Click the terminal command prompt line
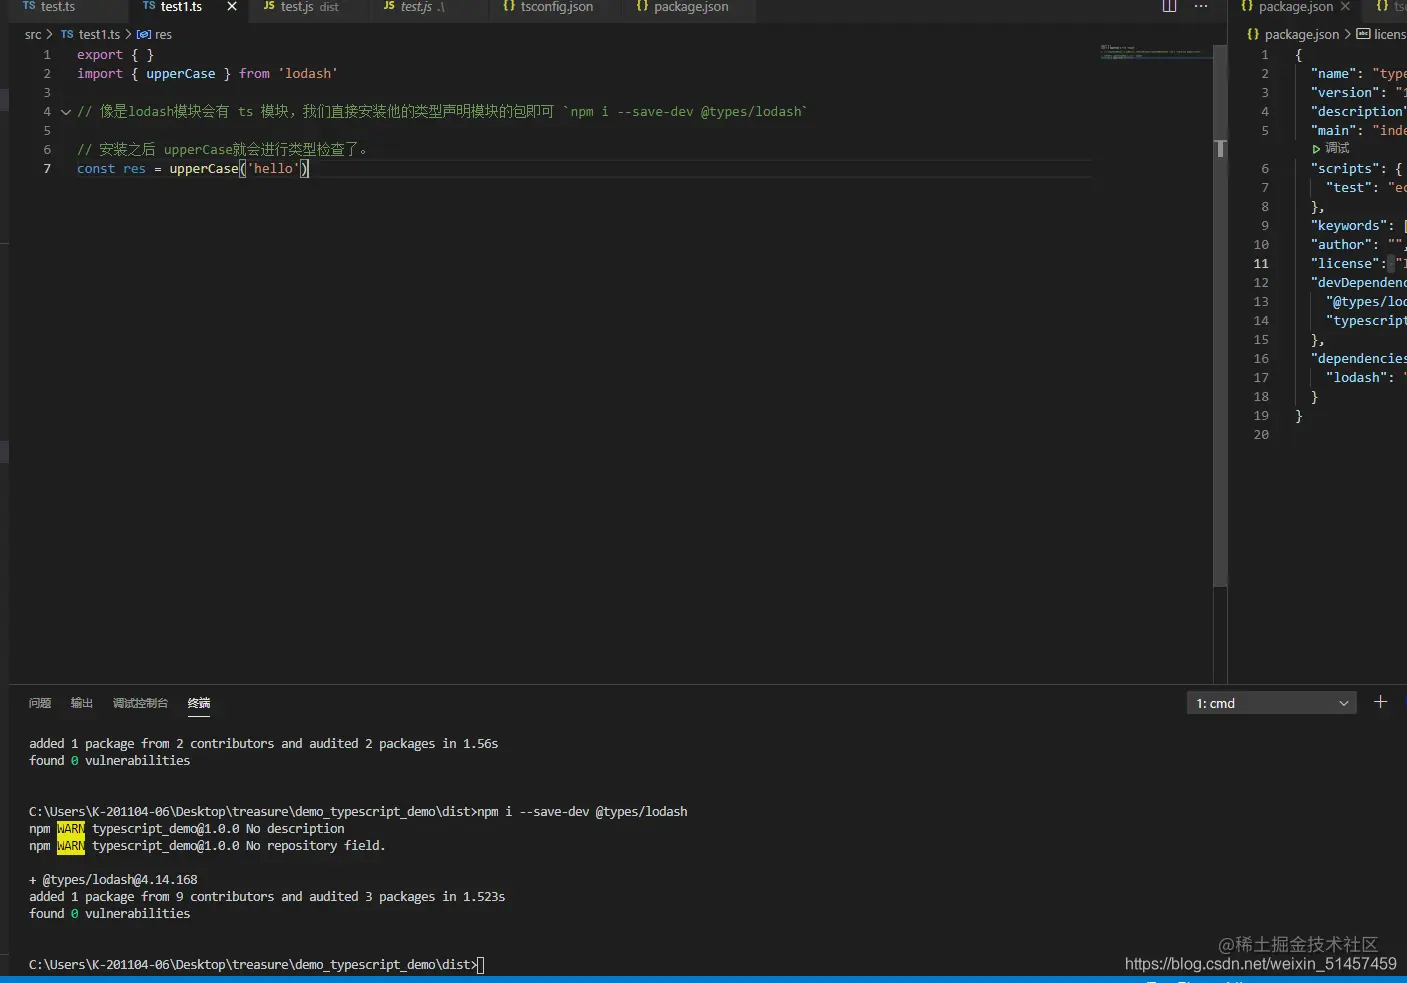This screenshot has height=983, width=1407. [256, 965]
